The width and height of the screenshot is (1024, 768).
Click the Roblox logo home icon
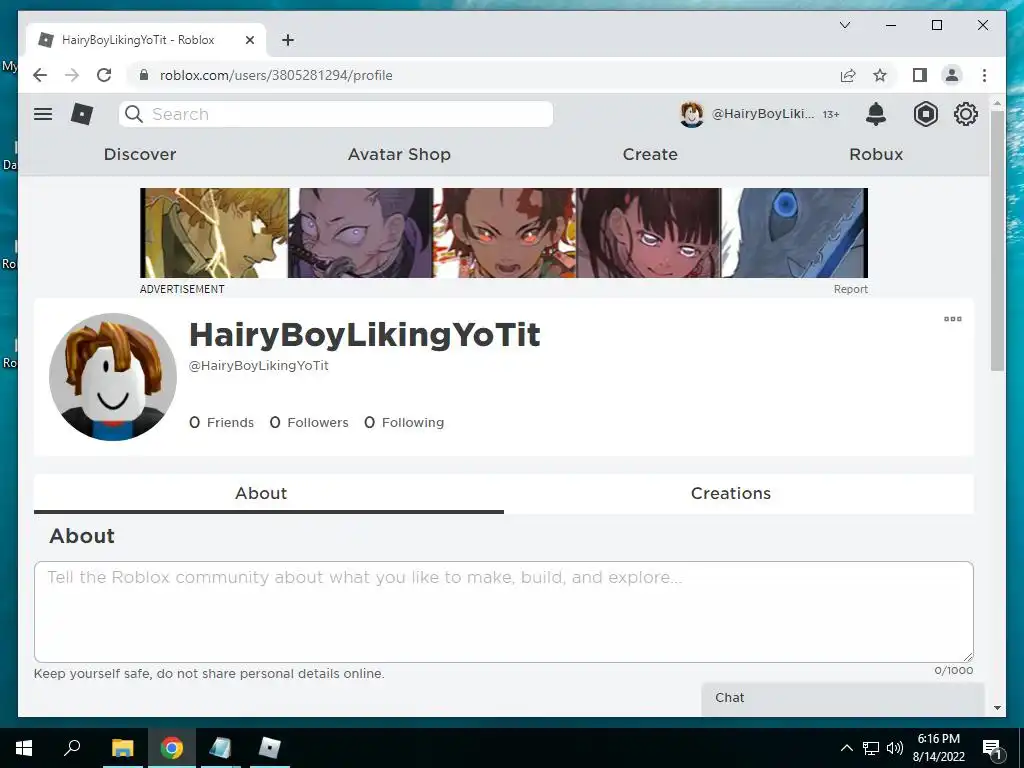coord(82,114)
